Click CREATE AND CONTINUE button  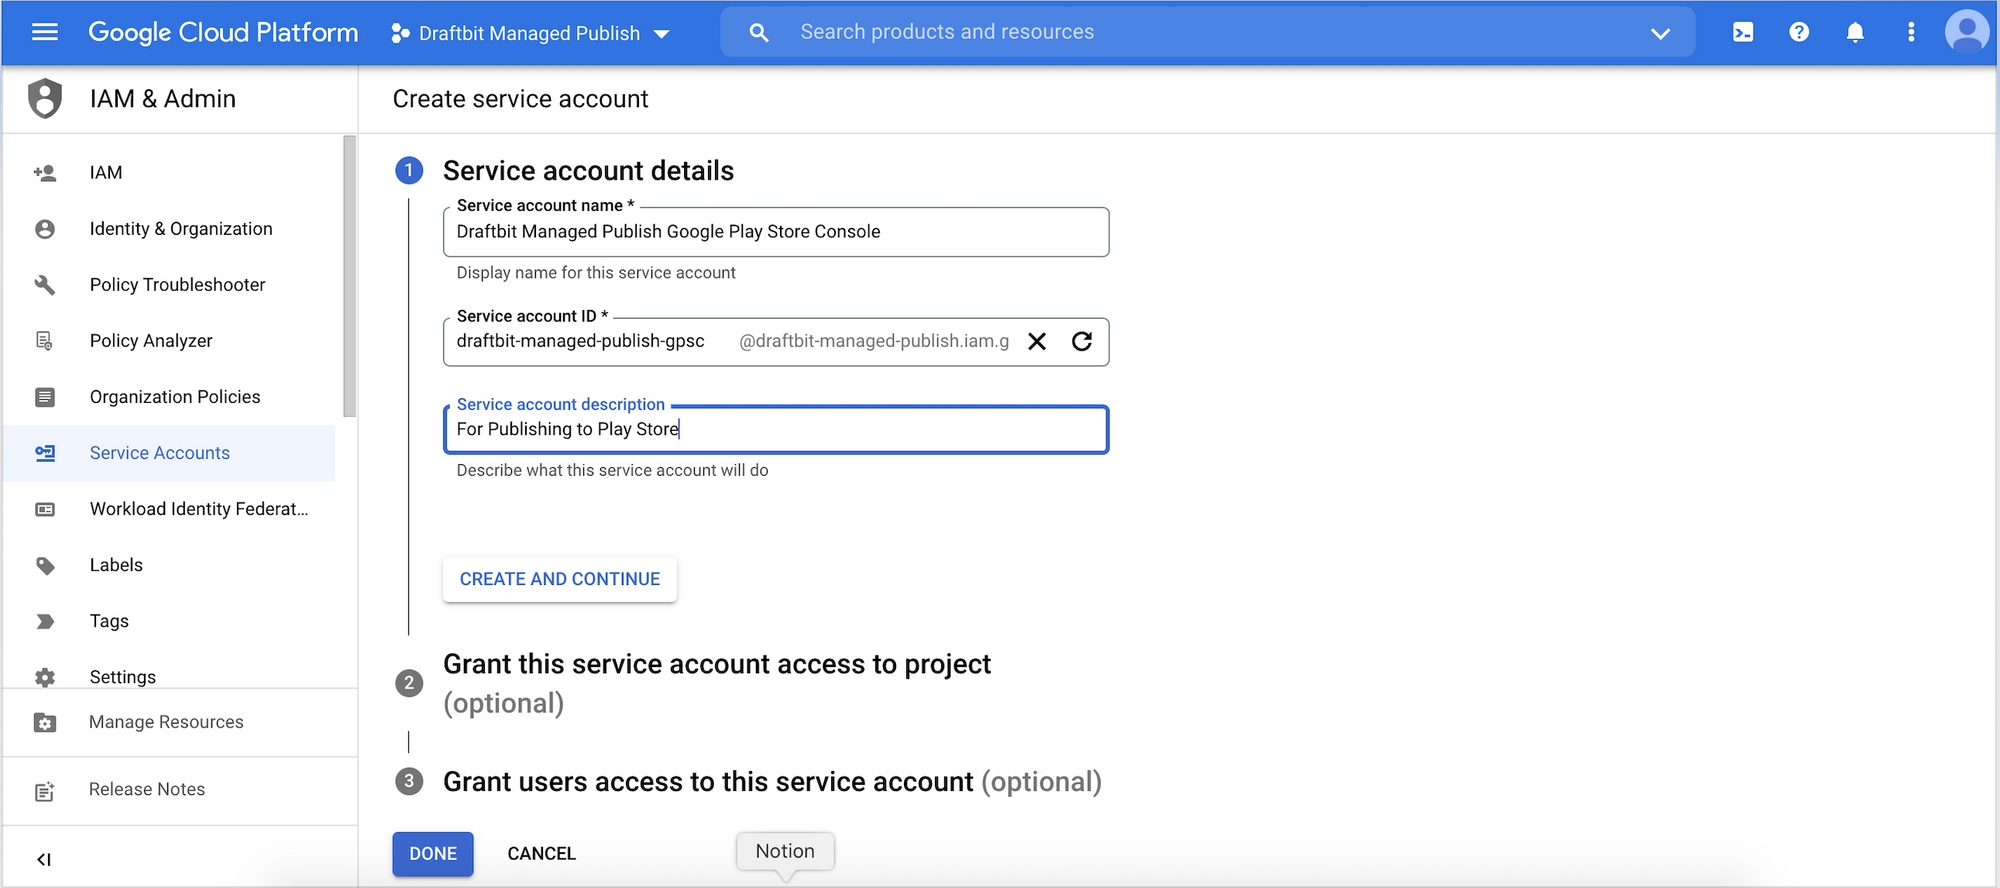pos(560,579)
